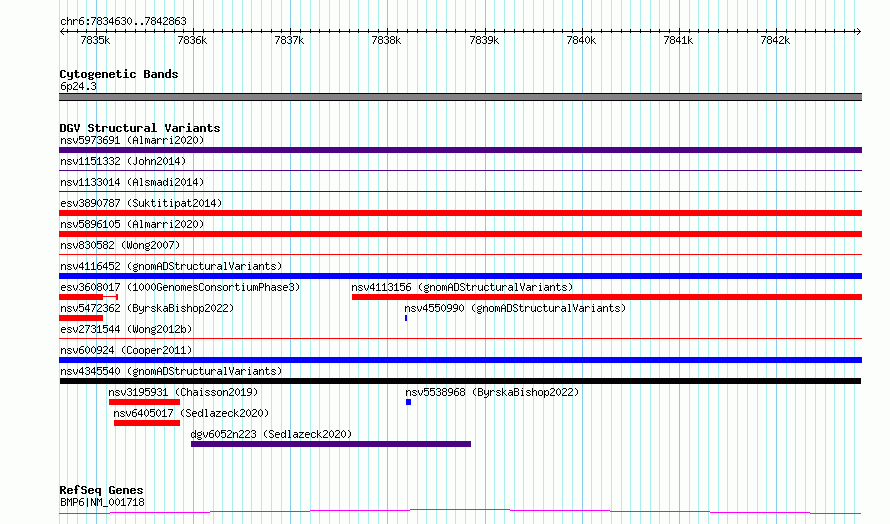Click the black nsv4345540 variant bar
890x524 pixels.
[x=460, y=381]
